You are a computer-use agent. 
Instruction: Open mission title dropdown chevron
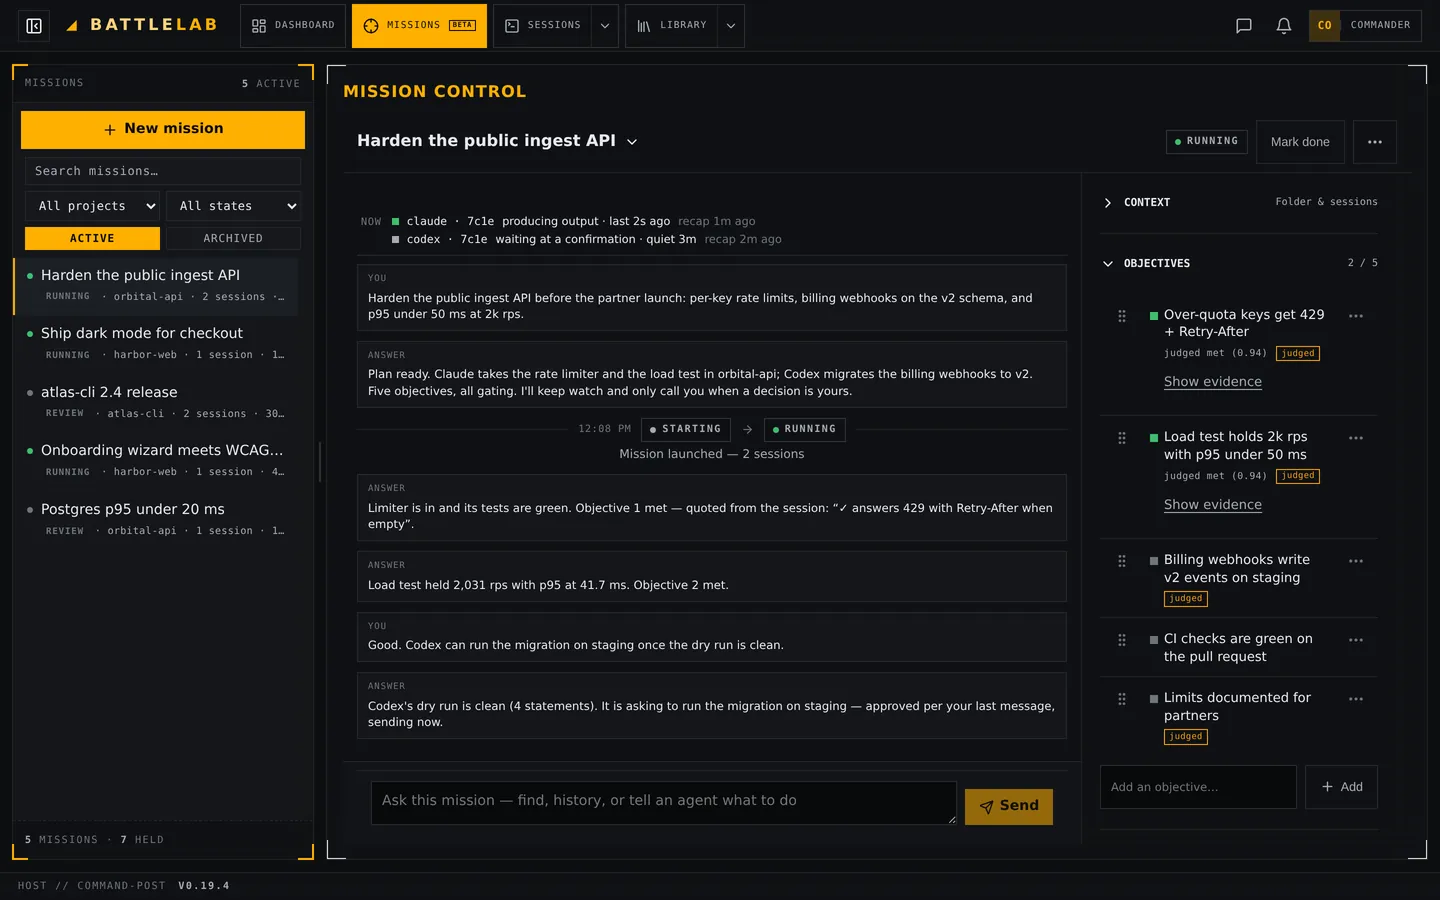coord(632,142)
